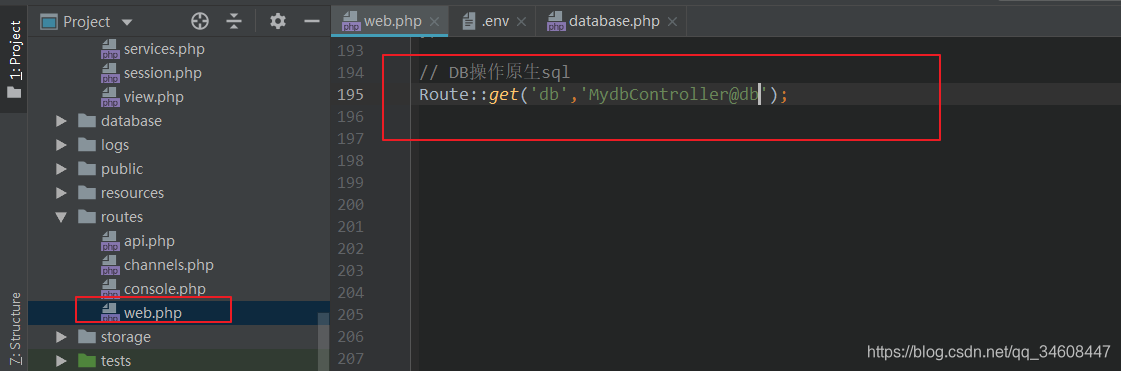Select the storage folder icon
This screenshot has width=1121, height=371.
click(87, 337)
